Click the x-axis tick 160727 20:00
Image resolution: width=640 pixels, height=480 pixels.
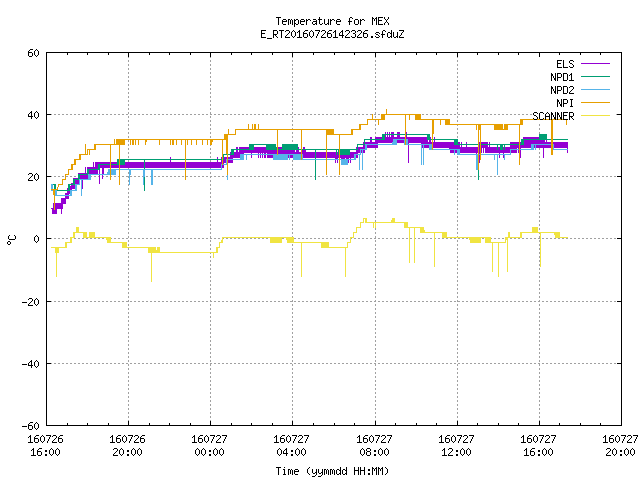click(x=620, y=445)
